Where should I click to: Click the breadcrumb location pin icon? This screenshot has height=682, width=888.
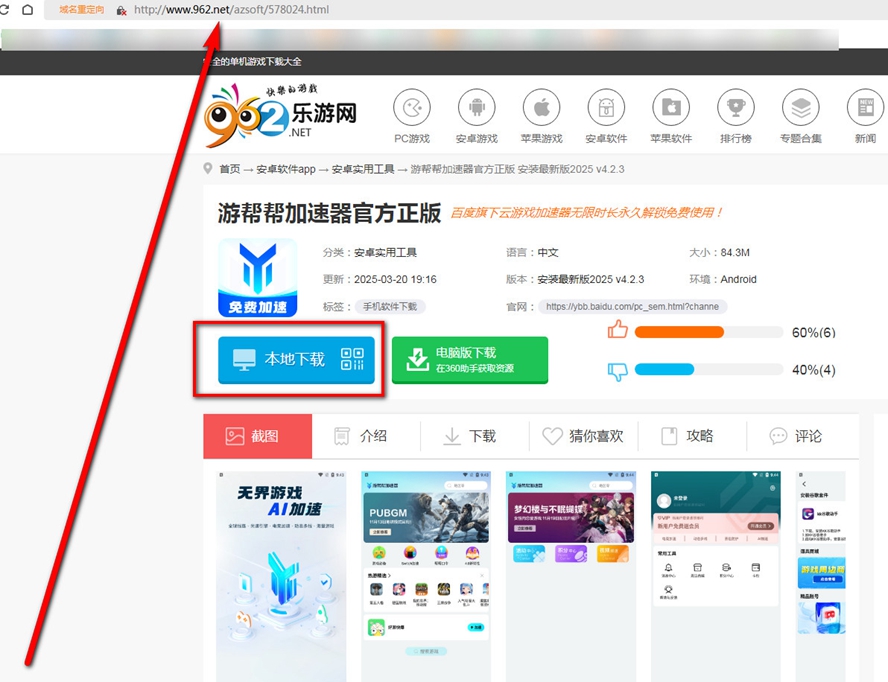(x=208, y=169)
